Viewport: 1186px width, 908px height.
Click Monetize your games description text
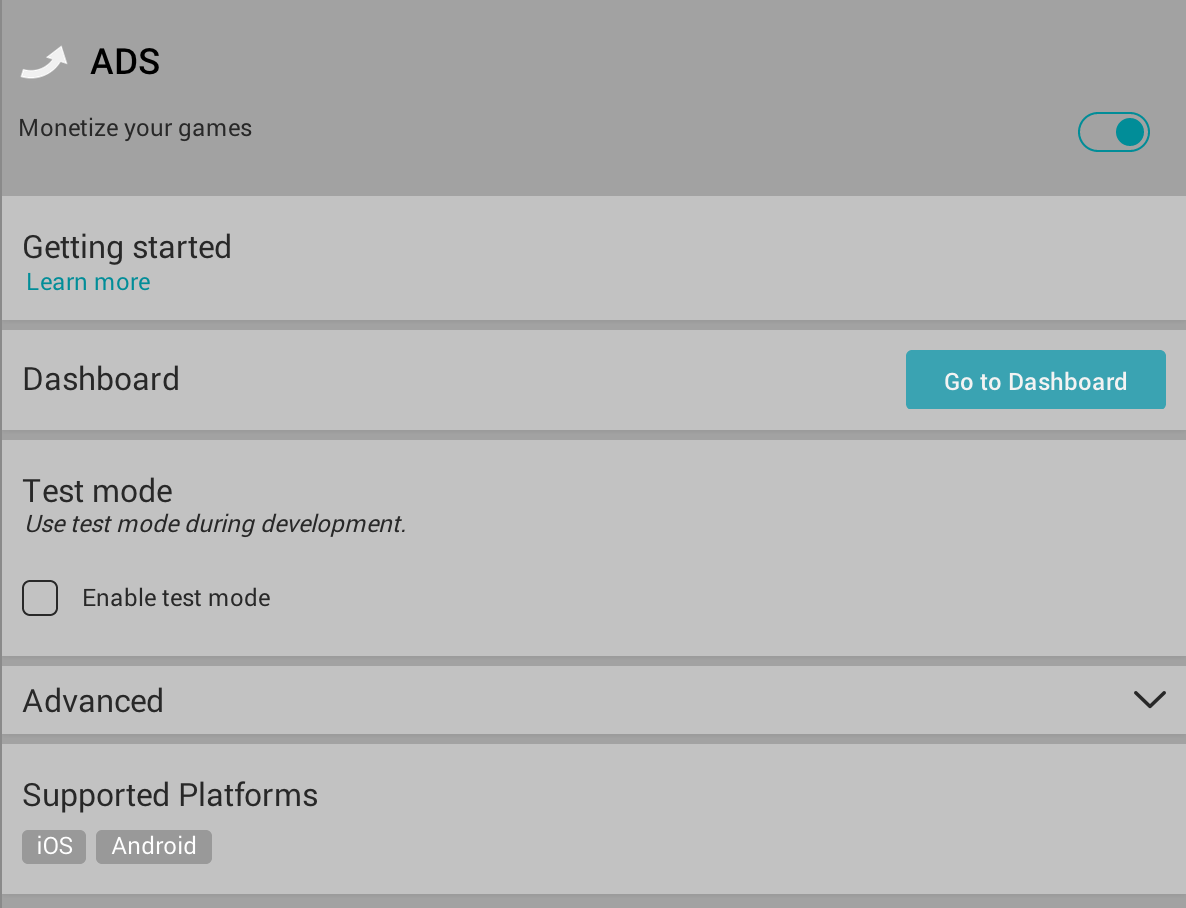(x=135, y=128)
